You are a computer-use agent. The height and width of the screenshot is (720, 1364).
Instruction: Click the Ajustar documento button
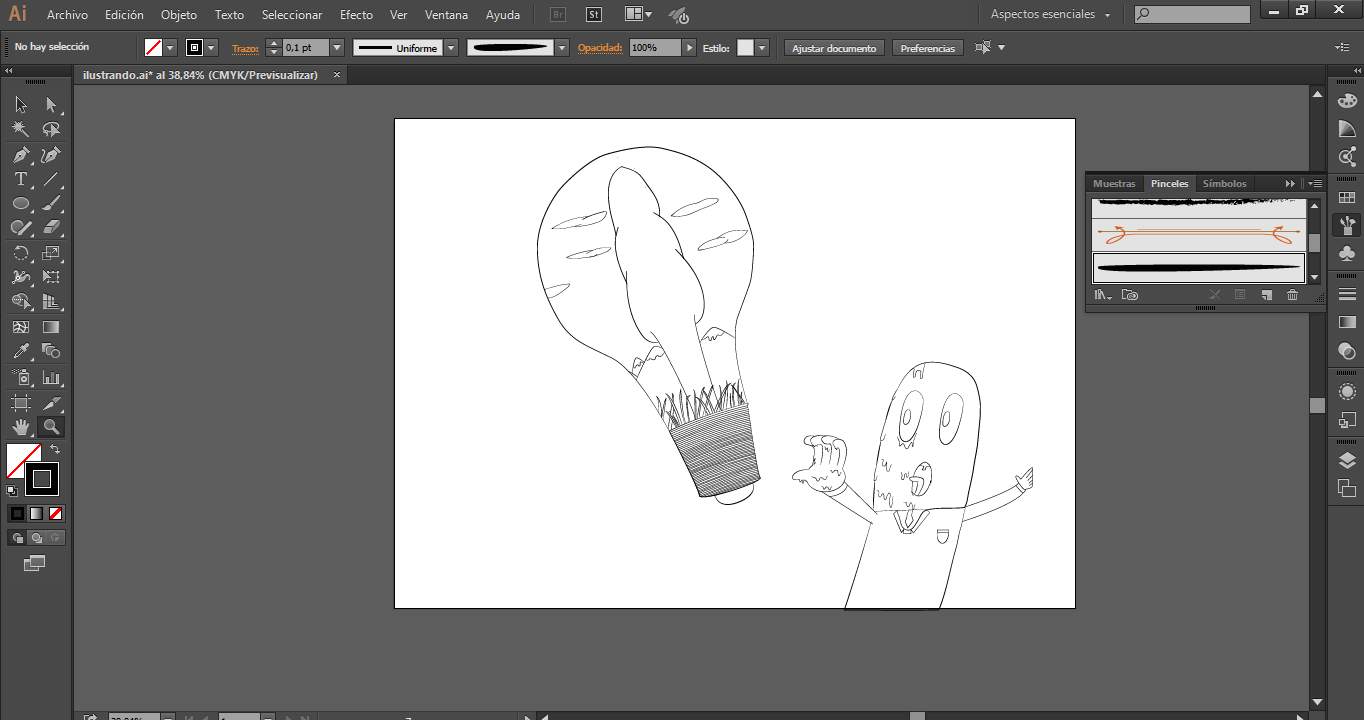click(x=834, y=48)
